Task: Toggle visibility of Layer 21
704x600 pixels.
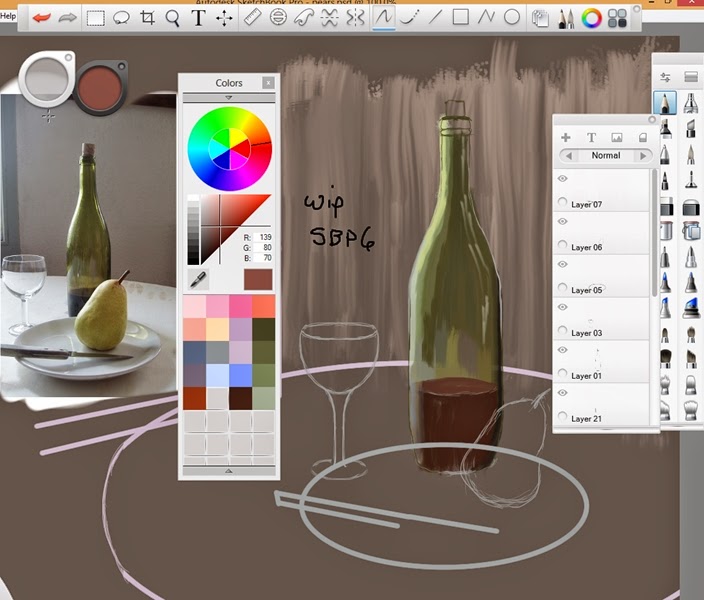Action: click(563, 393)
